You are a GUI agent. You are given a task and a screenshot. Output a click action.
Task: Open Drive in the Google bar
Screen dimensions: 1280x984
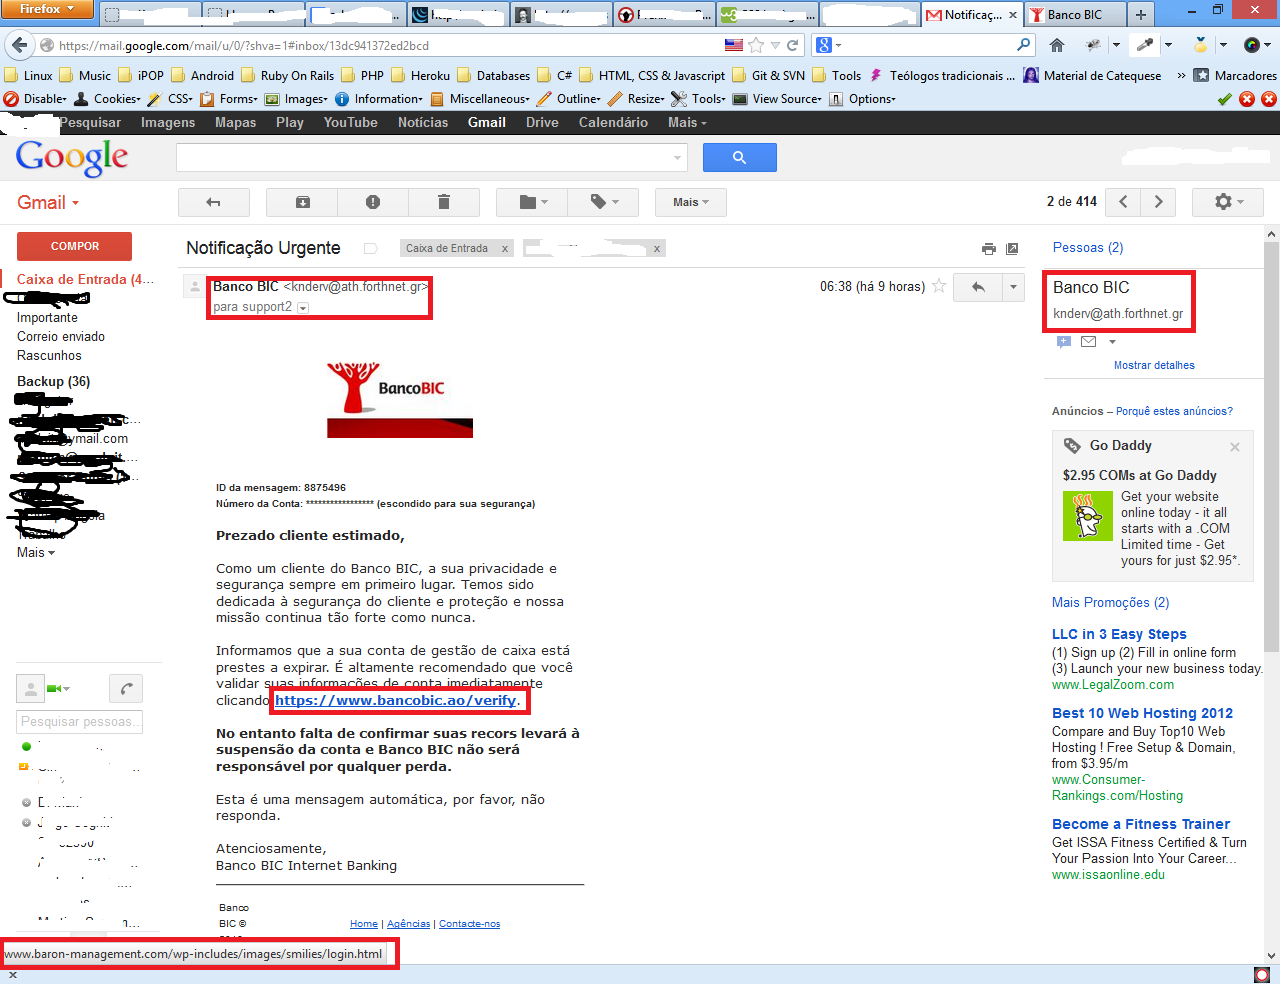coord(542,122)
